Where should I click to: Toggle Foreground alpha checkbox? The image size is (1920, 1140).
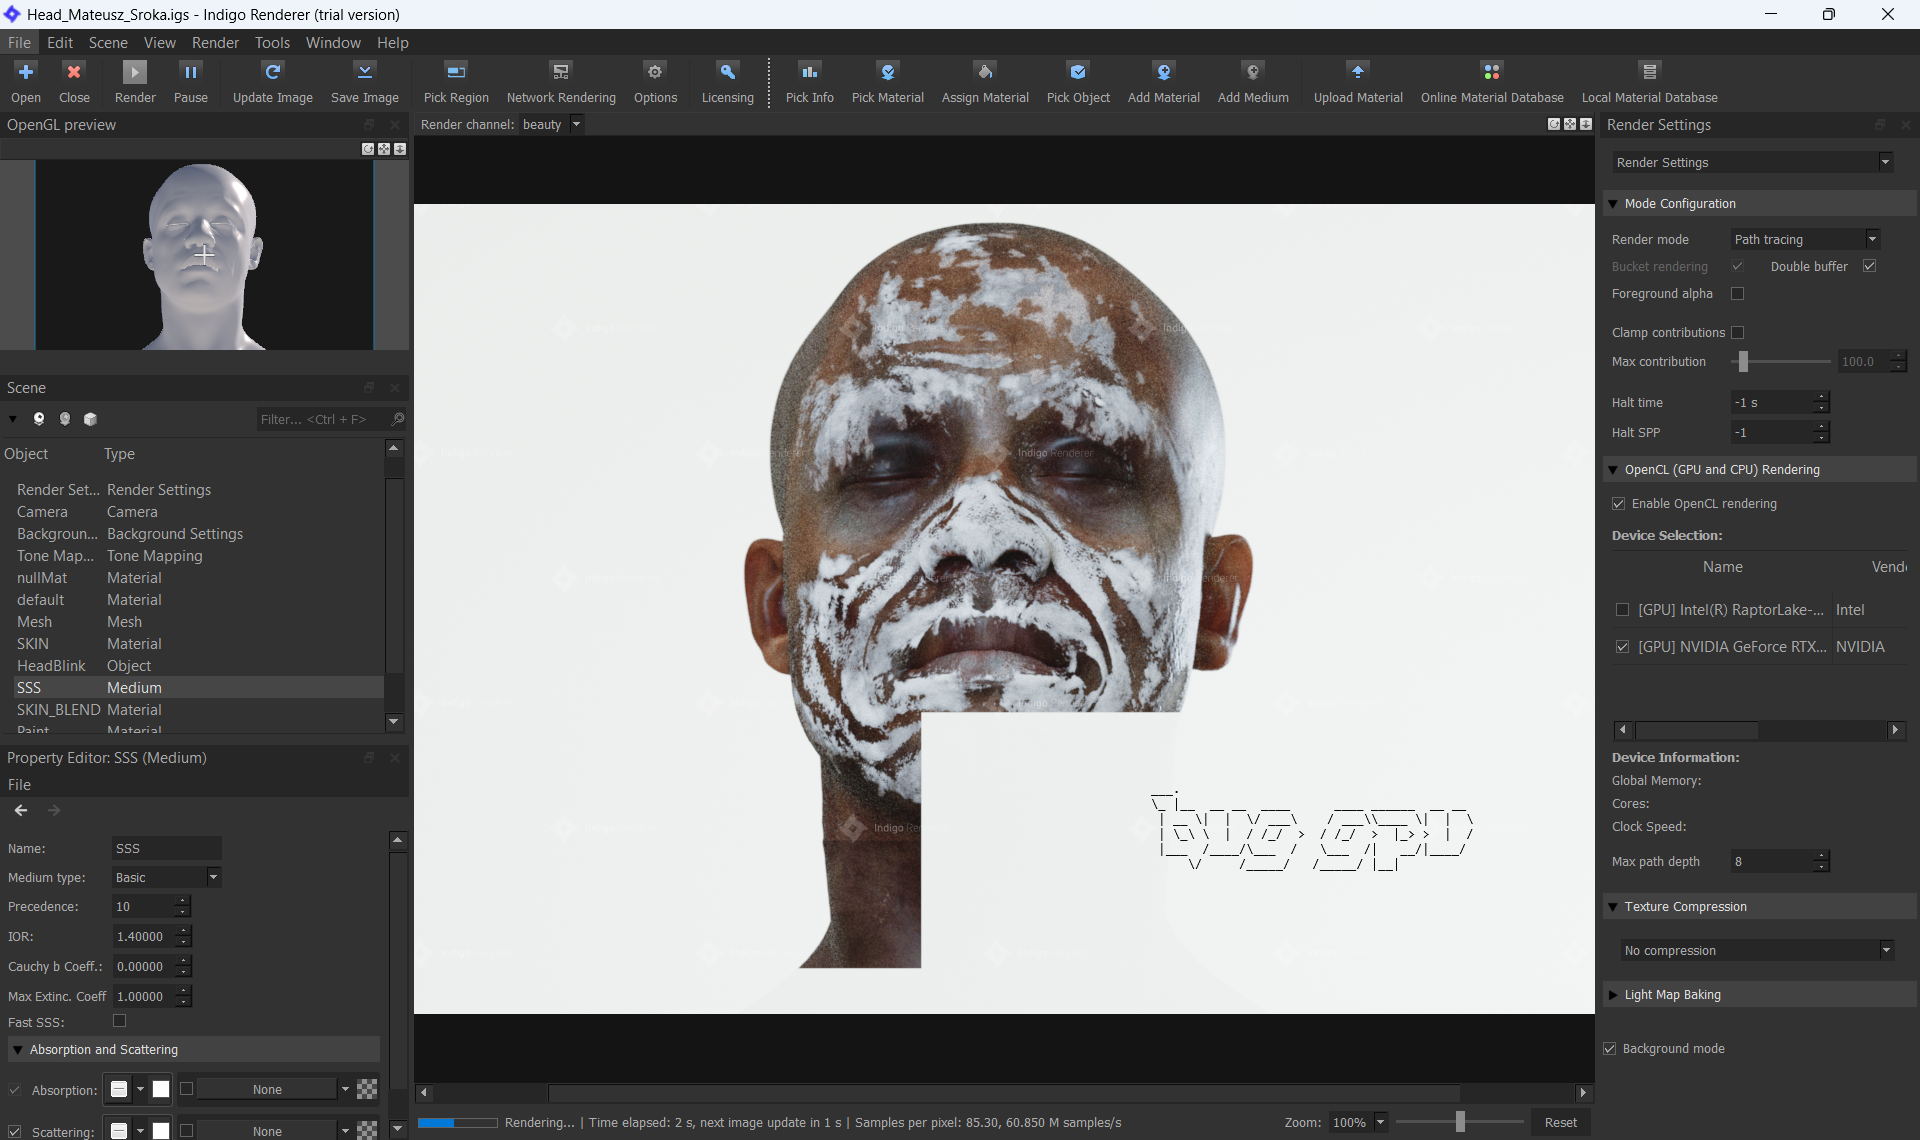pyautogui.click(x=1737, y=294)
